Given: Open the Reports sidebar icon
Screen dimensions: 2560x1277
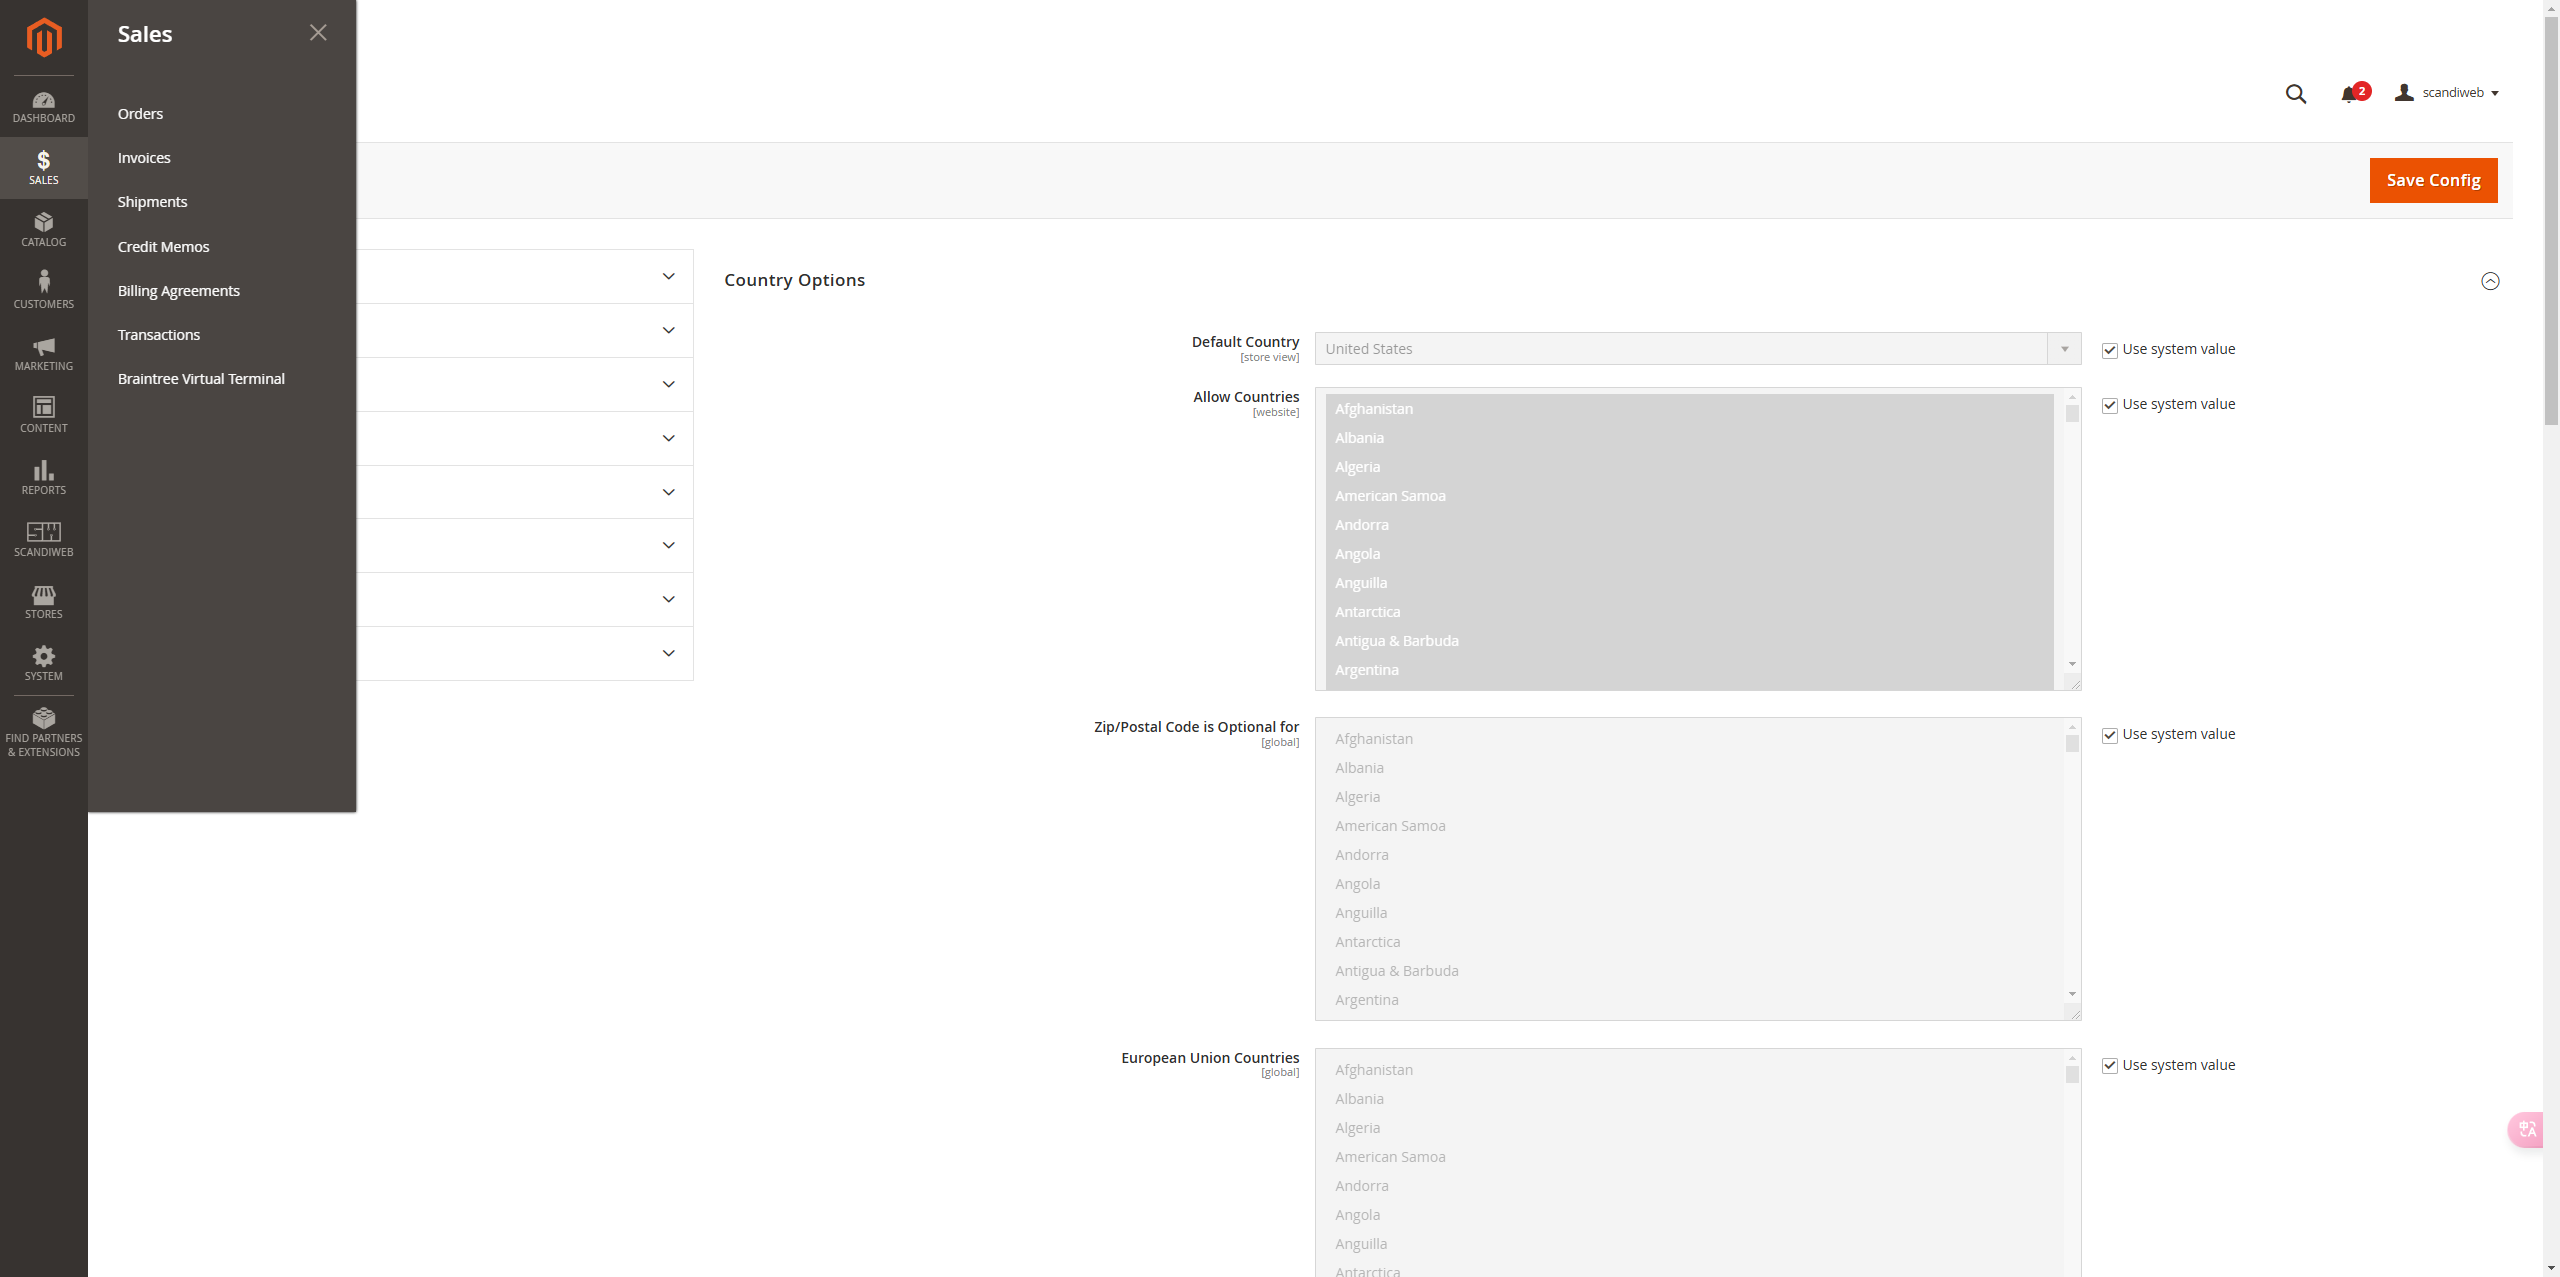Looking at the screenshot, I should point(43,477).
